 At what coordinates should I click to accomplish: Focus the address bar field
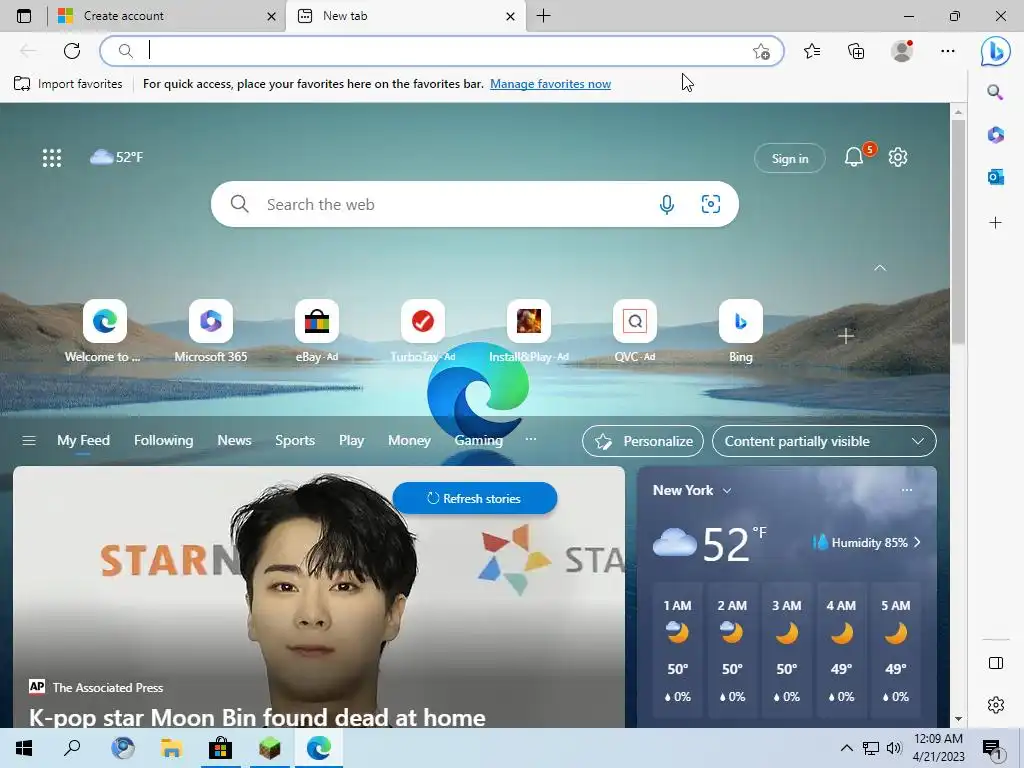tap(441, 51)
